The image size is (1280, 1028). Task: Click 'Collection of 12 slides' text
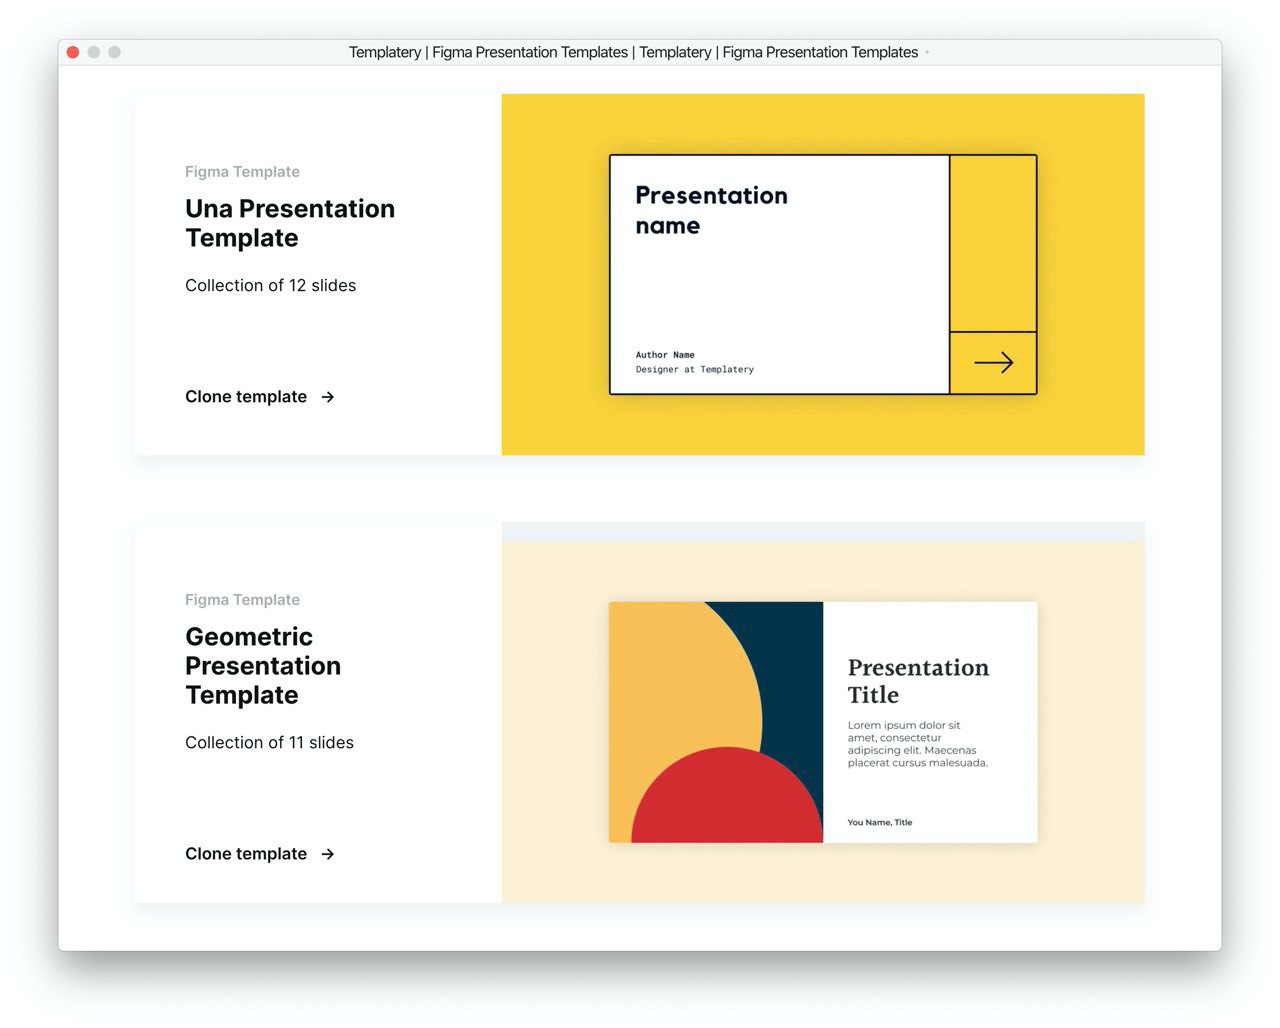pos(270,285)
